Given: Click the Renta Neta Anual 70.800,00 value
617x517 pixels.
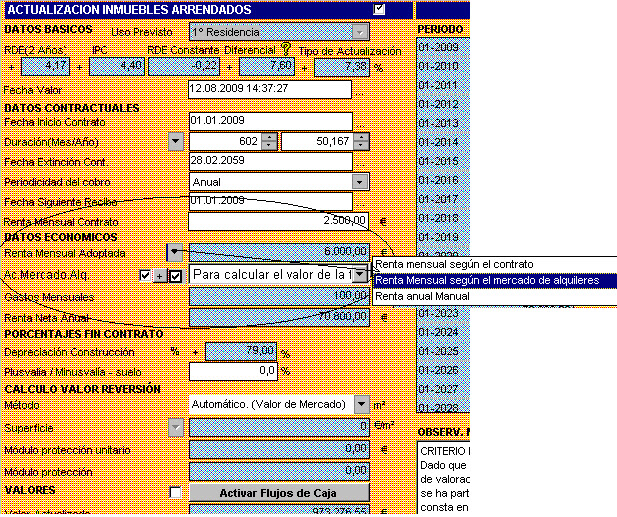Looking at the screenshot, I should [x=279, y=318].
